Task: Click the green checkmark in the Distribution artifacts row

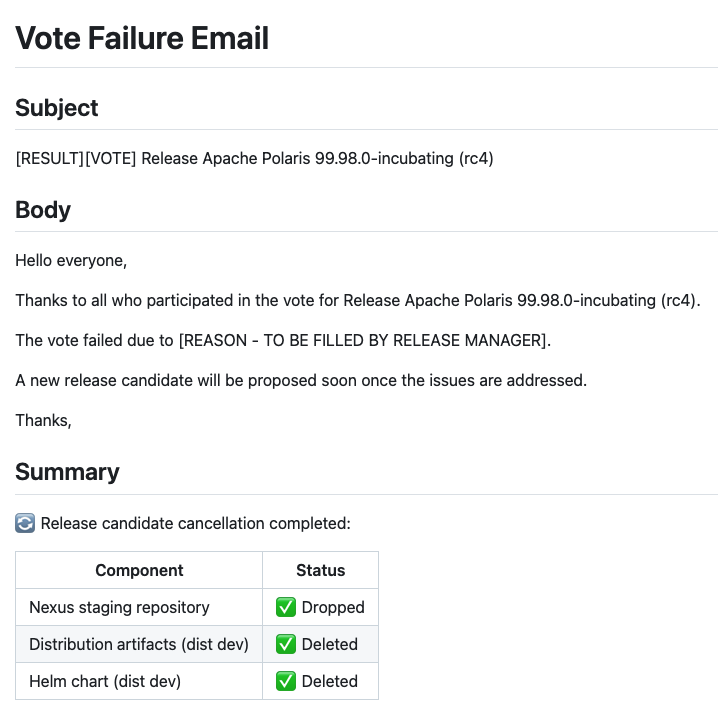Action: coord(286,644)
